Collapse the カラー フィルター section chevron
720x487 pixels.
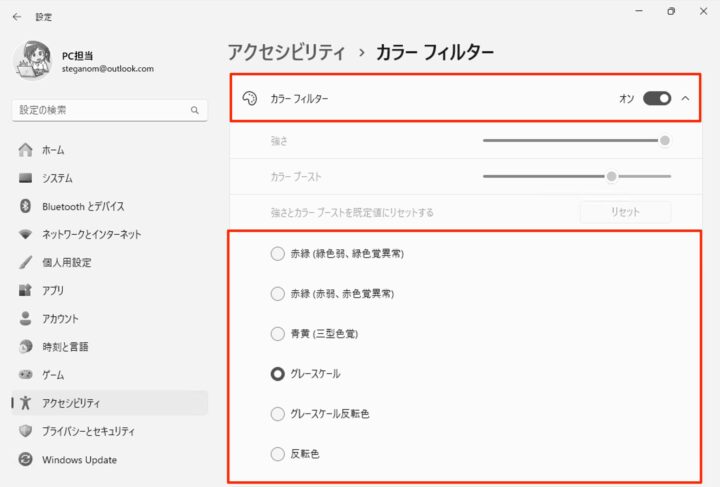(x=686, y=98)
